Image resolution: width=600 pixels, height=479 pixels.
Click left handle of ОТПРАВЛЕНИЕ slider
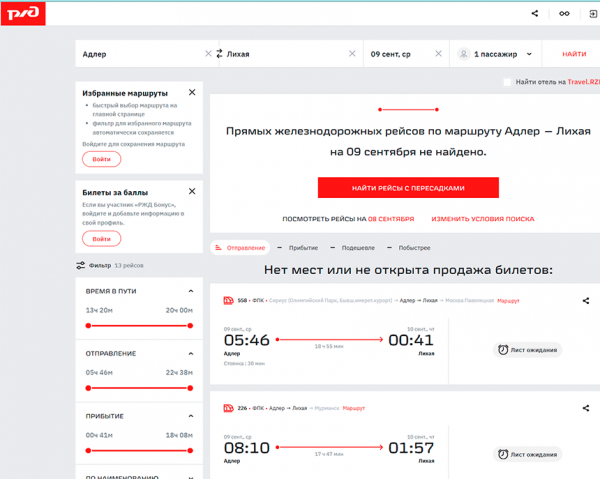88,388
